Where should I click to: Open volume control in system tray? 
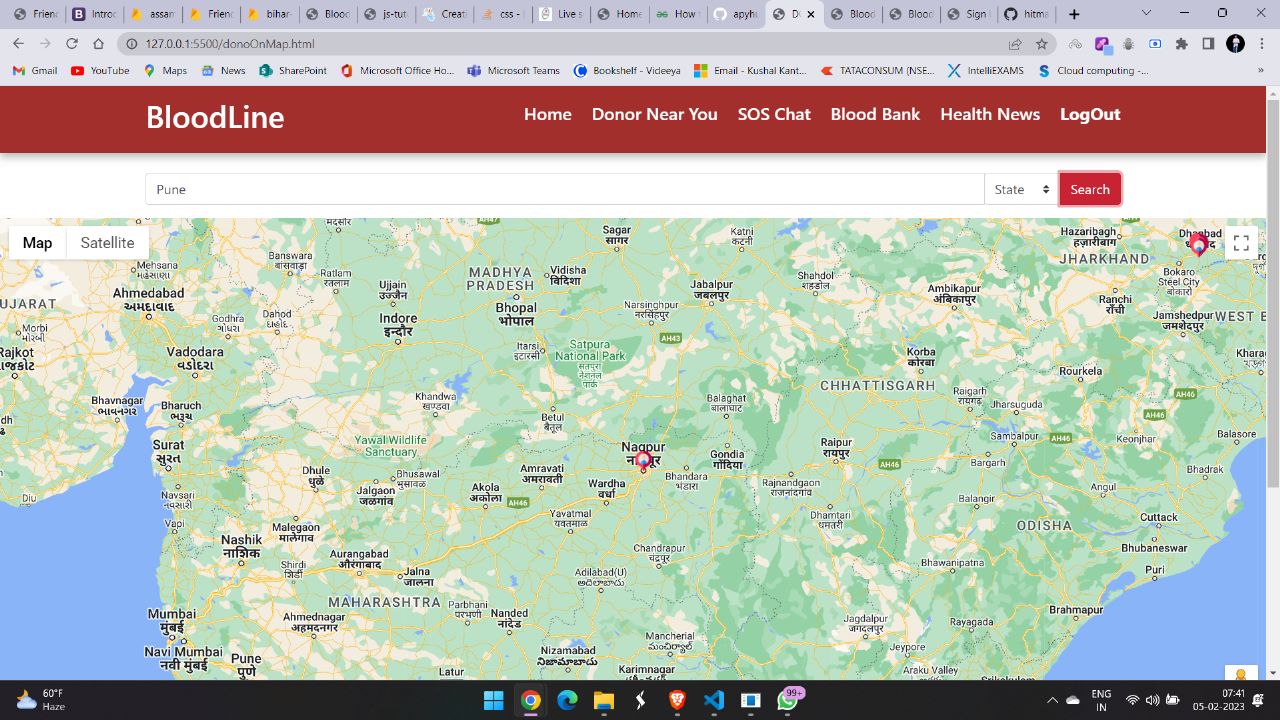(x=1152, y=700)
